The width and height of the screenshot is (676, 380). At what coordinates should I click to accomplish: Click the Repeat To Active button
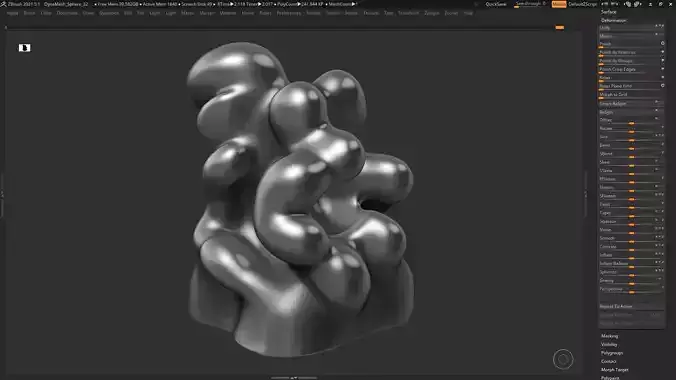[x=631, y=306]
